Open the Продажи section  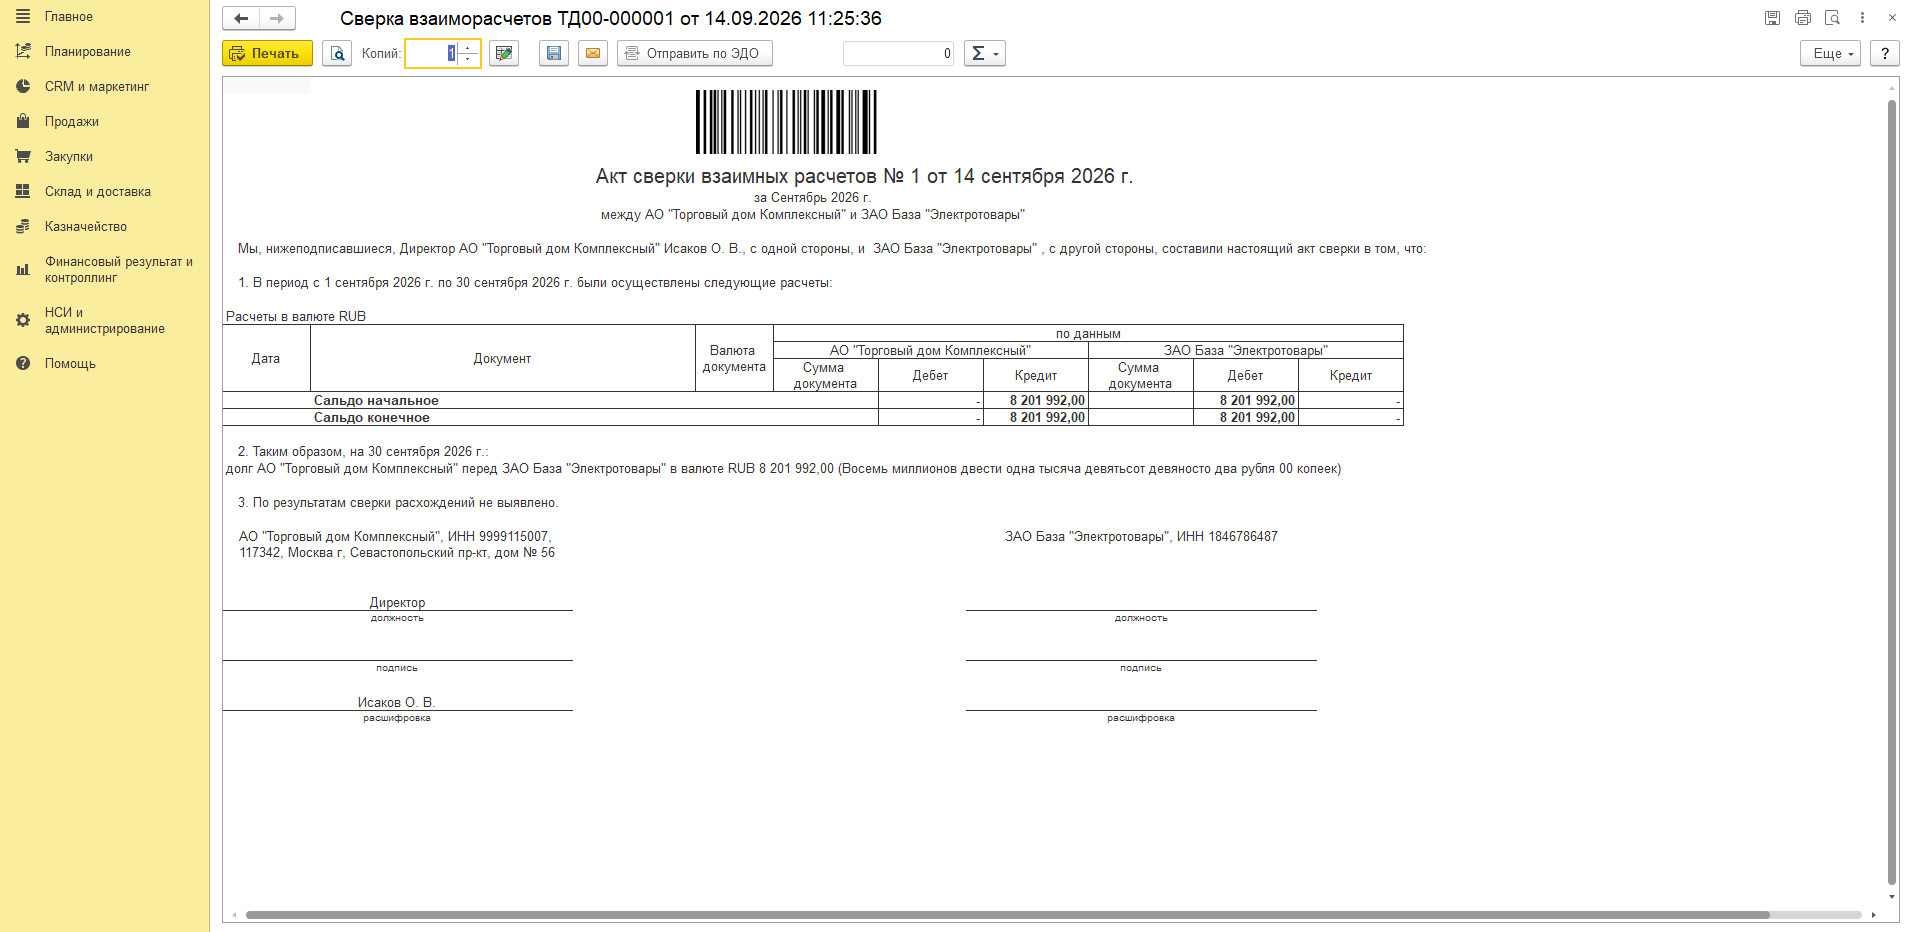pyautogui.click(x=71, y=122)
